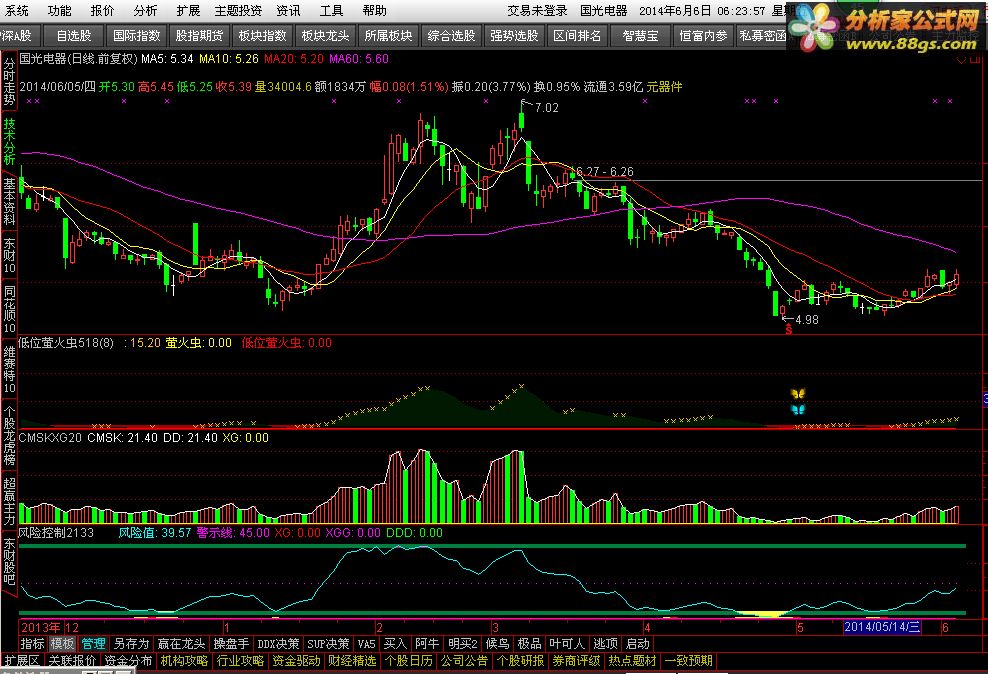This screenshot has height=674, width=988.
Task: Apply the 叶可人 template
Action: 567,644
